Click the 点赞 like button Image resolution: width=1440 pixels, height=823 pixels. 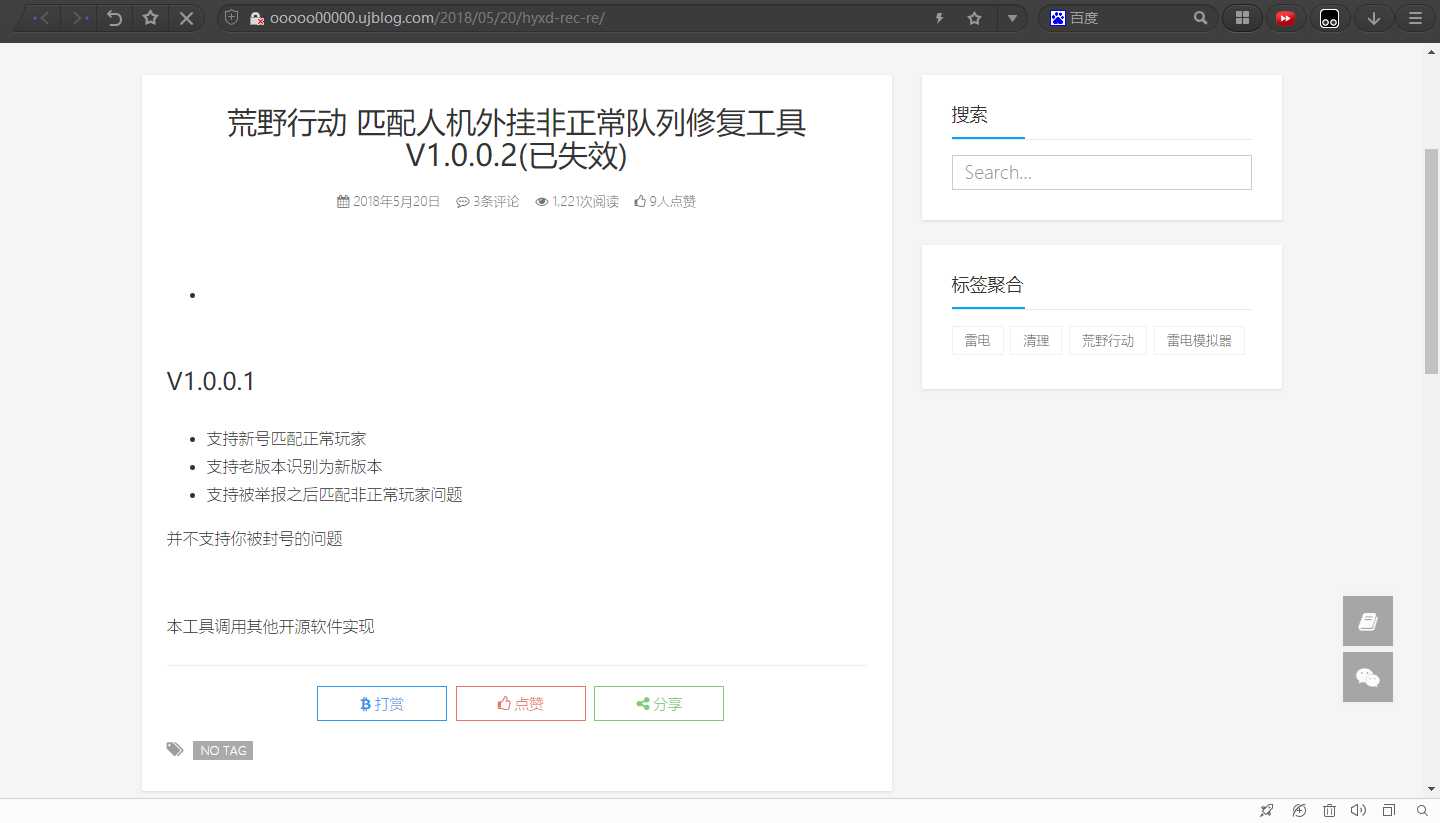pos(521,704)
